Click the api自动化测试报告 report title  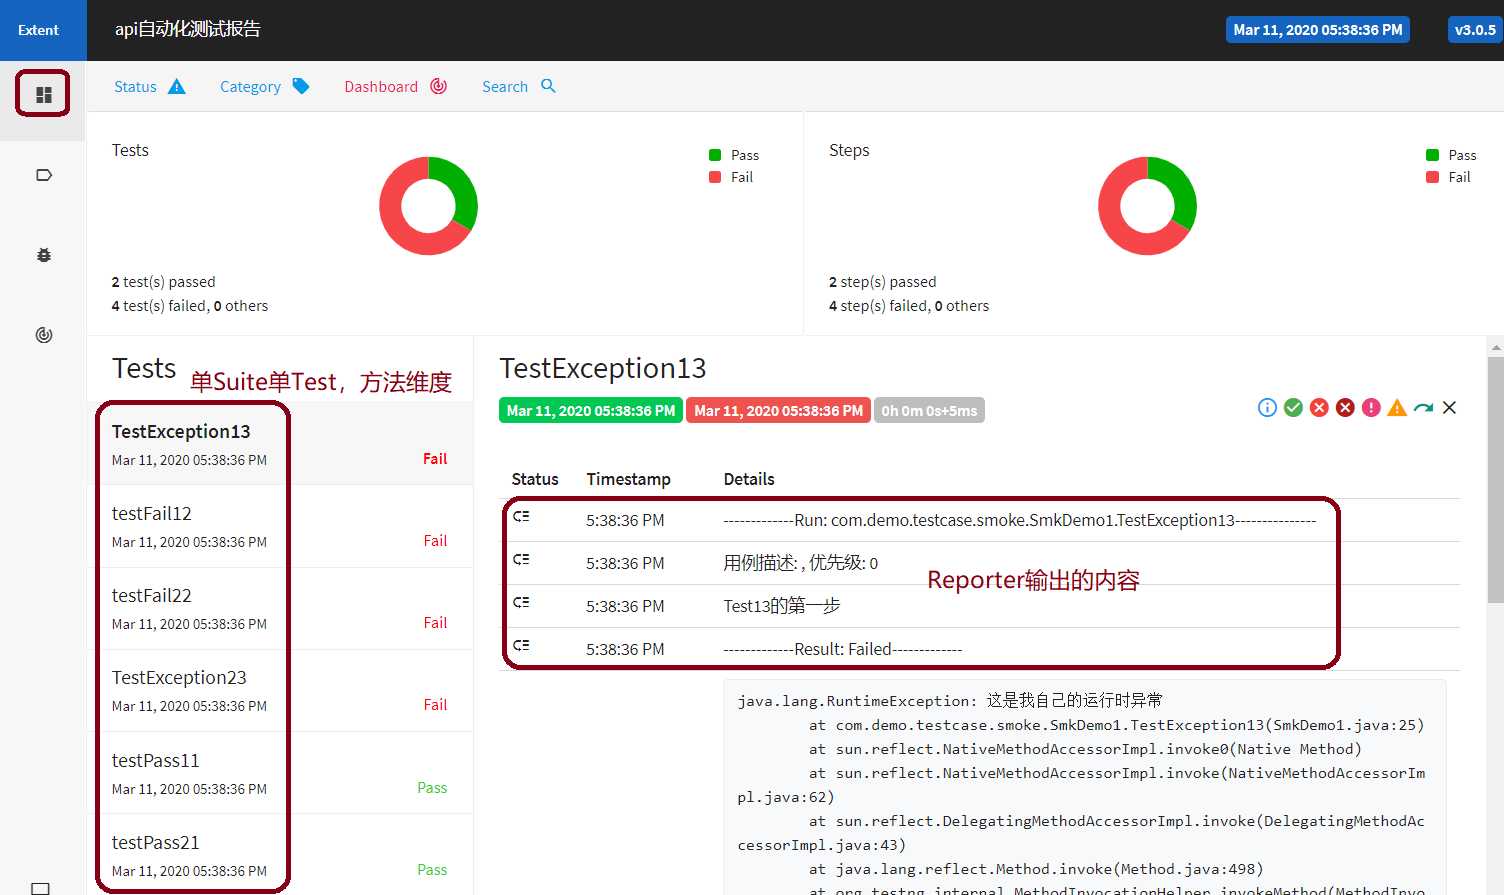(x=188, y=30)
